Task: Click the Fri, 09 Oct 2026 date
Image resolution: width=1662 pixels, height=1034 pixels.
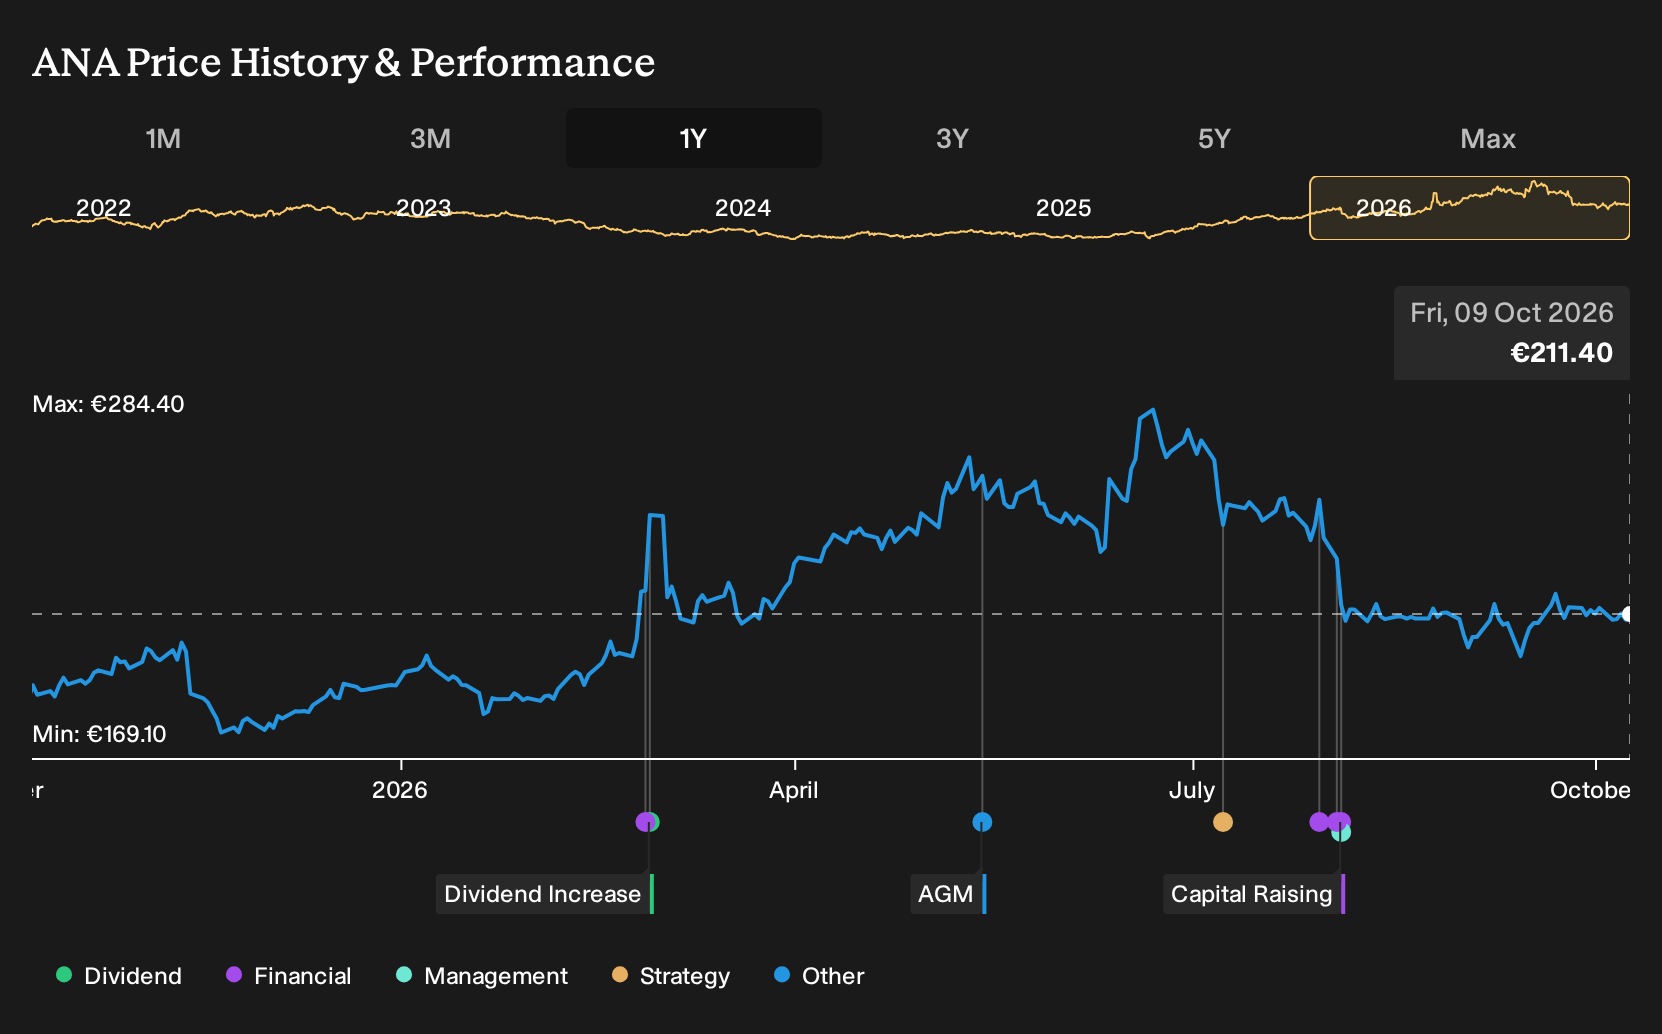Action: 1511,313
